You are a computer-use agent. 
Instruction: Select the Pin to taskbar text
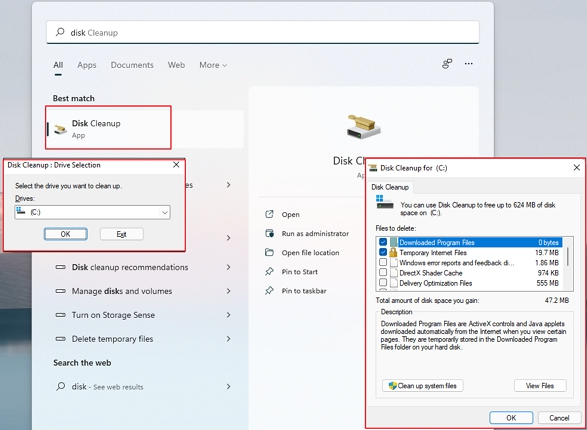coord(304,291)
